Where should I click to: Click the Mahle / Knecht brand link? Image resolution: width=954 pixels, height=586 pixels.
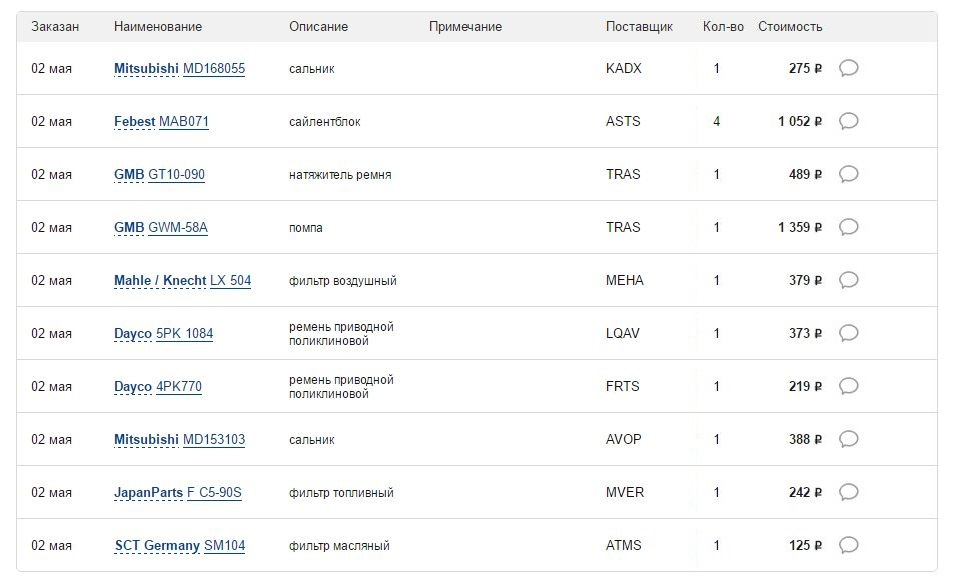click(160, 280)
